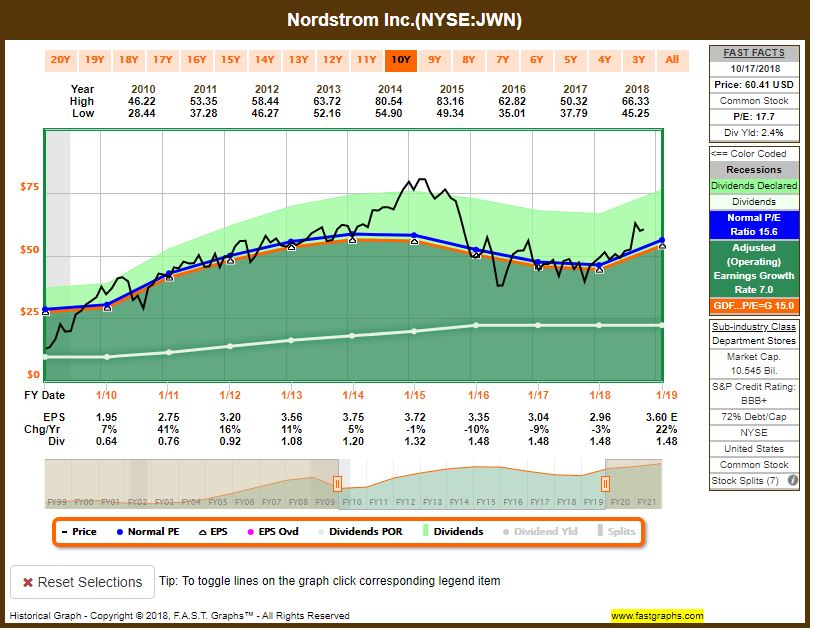This screenshot has height=630, width=813.
Task: Click the Stock Splits (7) entry
Action: pos(745,481)
